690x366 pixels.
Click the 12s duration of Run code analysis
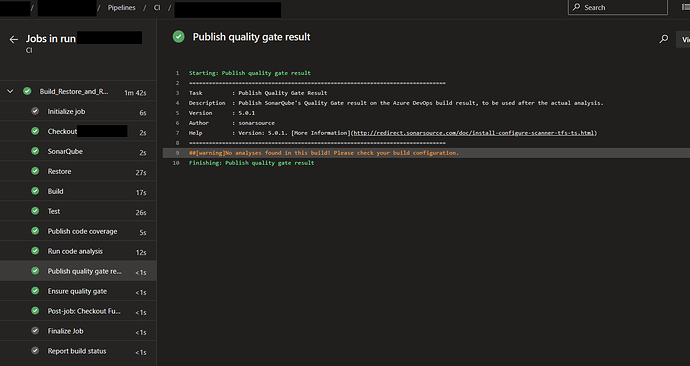pyautogui.click(x=141, y=253)
